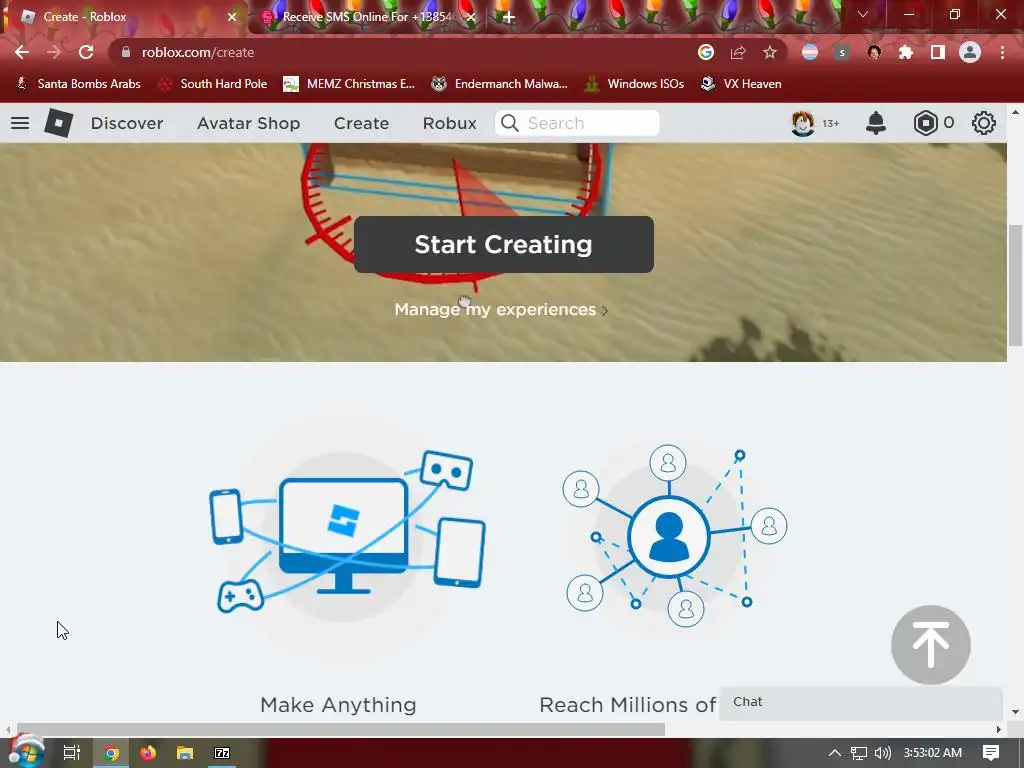The image size is (1024, 768).
Task: Open the Extensions puzzle icon
Action: [x=906, y=52]
